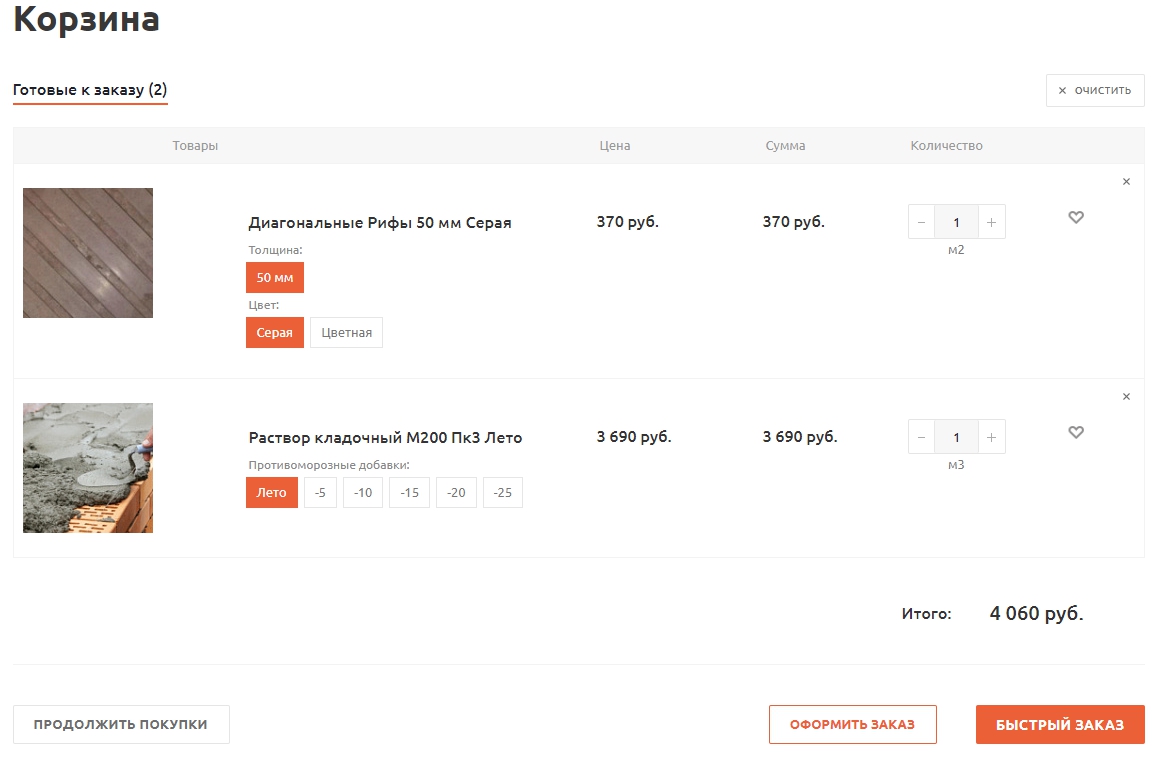1162x770 pixels.
Task: Decrease quantity of Раствор кладочный with minus
Action: point(921,437)
